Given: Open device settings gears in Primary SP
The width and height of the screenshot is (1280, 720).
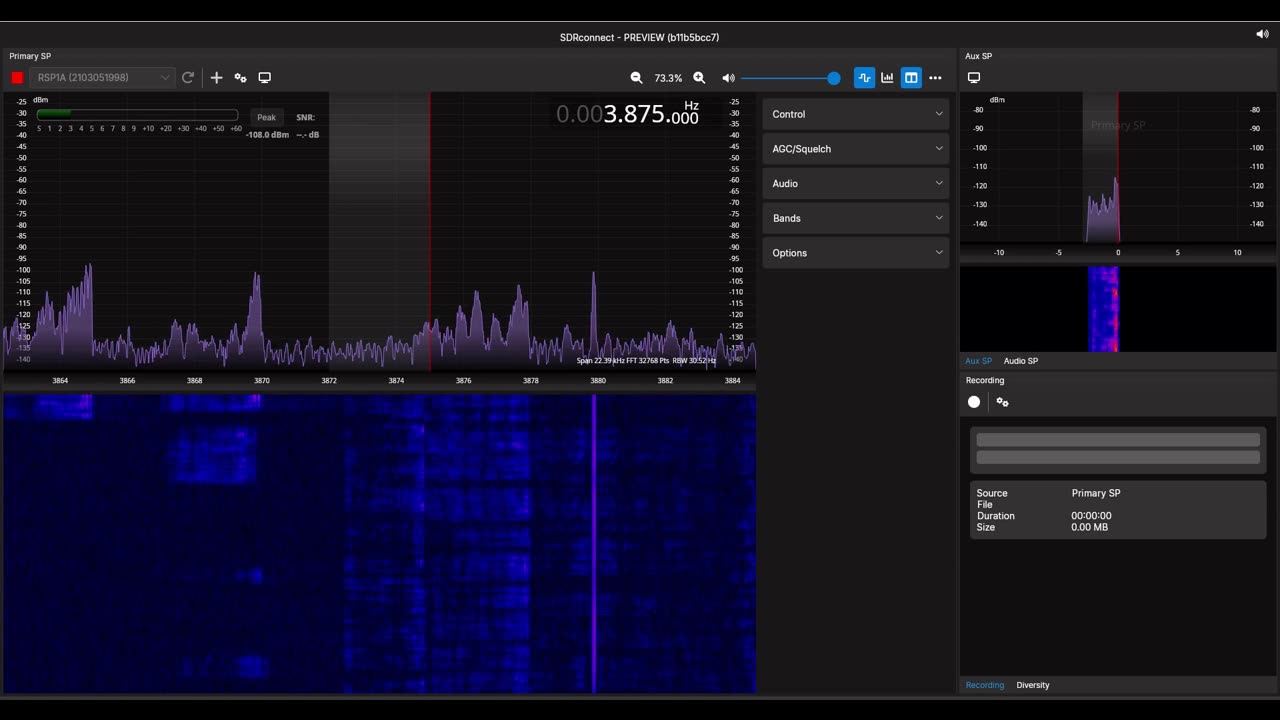Looking at the screenshot, I should [240, 78].
